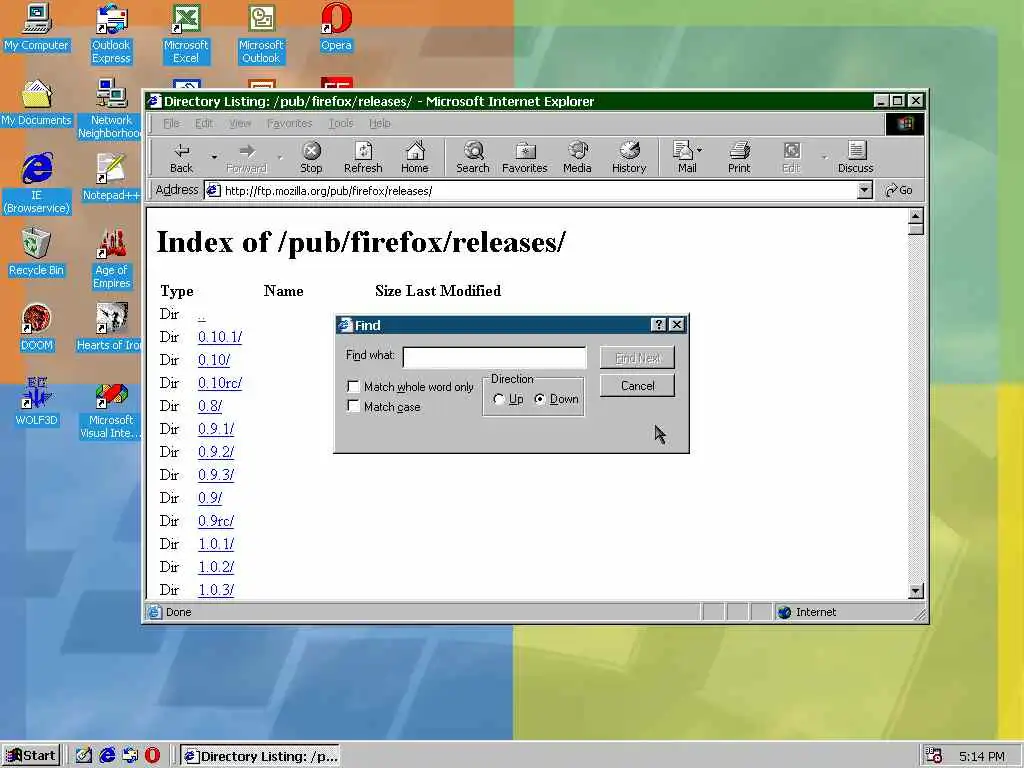Enable Match whole word only
Screen dimensions: 1024x768
coord(353,387)
